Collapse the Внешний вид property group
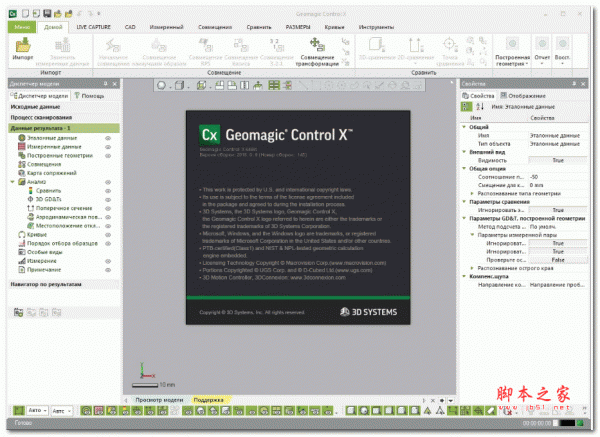 (464, 152)
